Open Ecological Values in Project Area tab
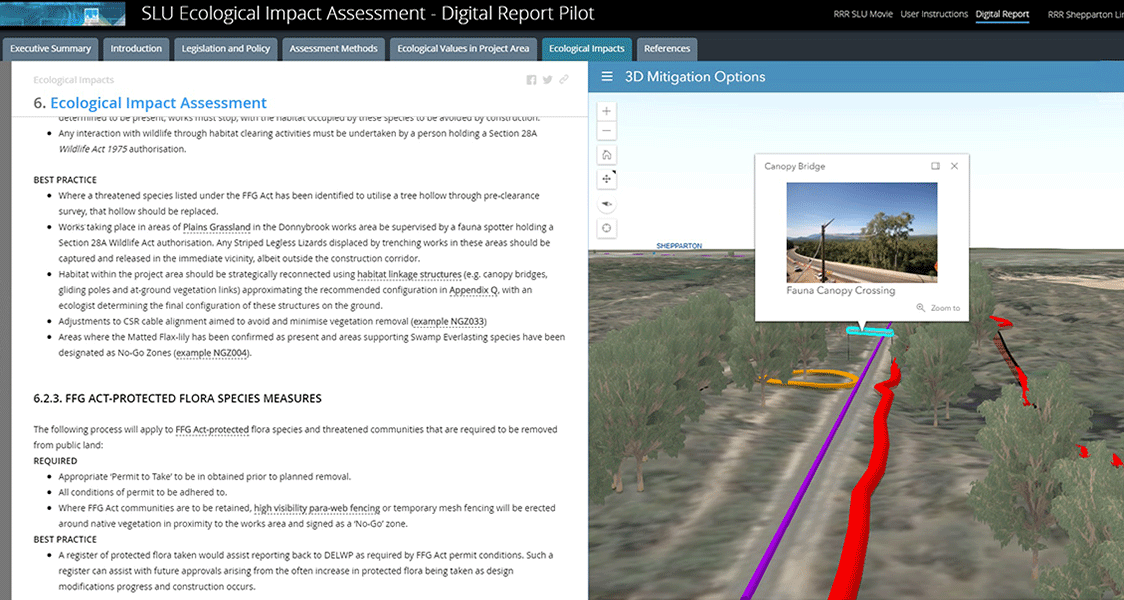This screenshot has width=1124, height=600. click(463, 49)
